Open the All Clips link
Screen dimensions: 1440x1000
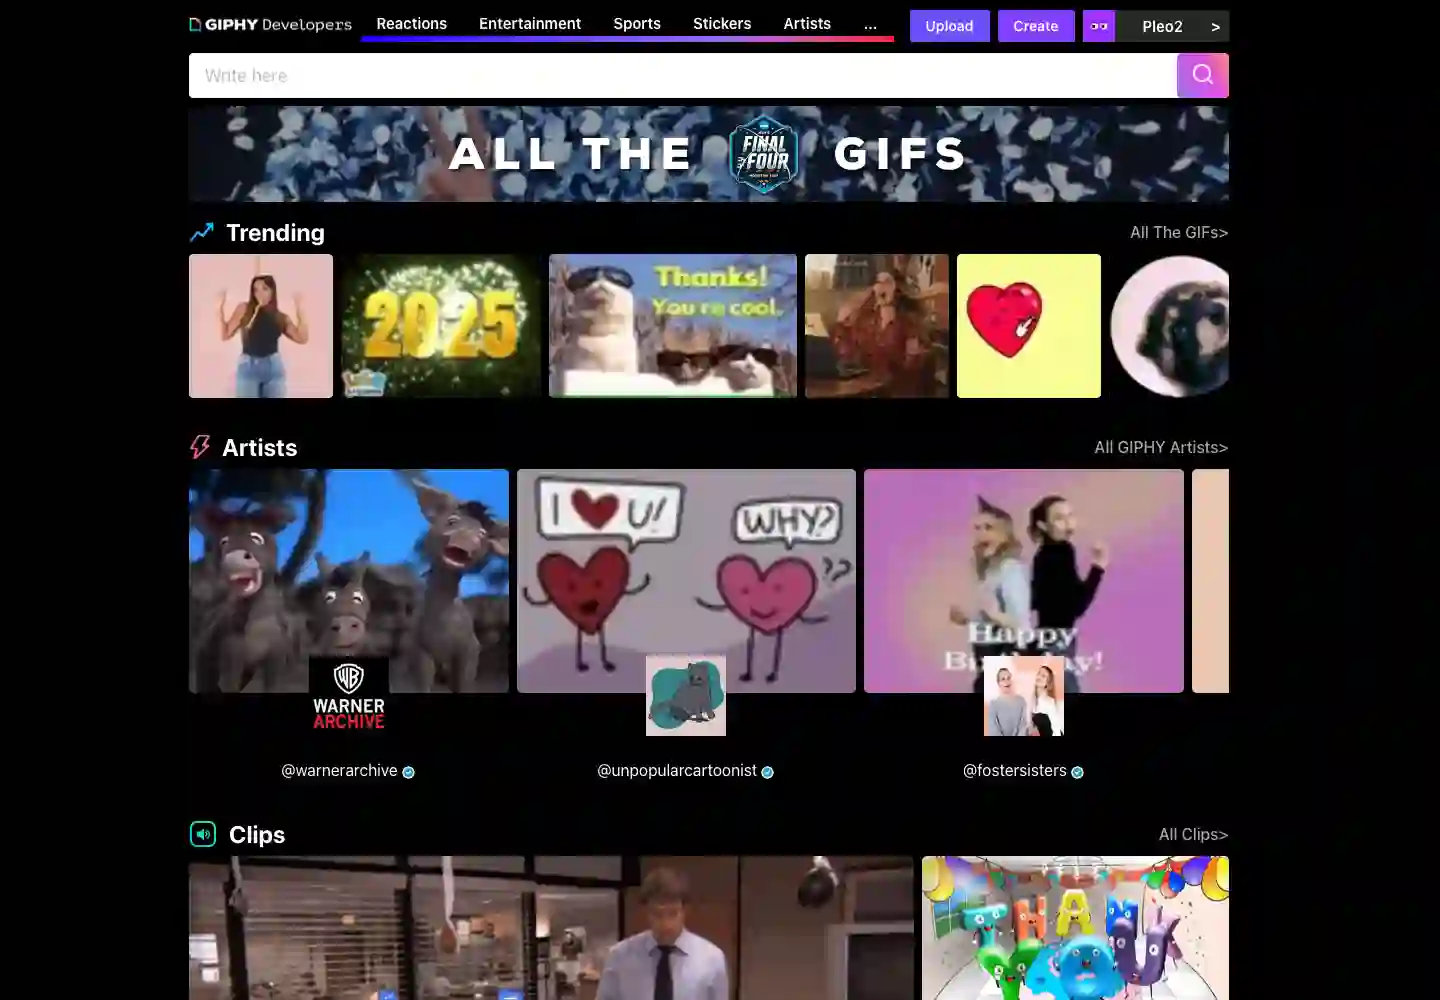[x=1193, y=834]
